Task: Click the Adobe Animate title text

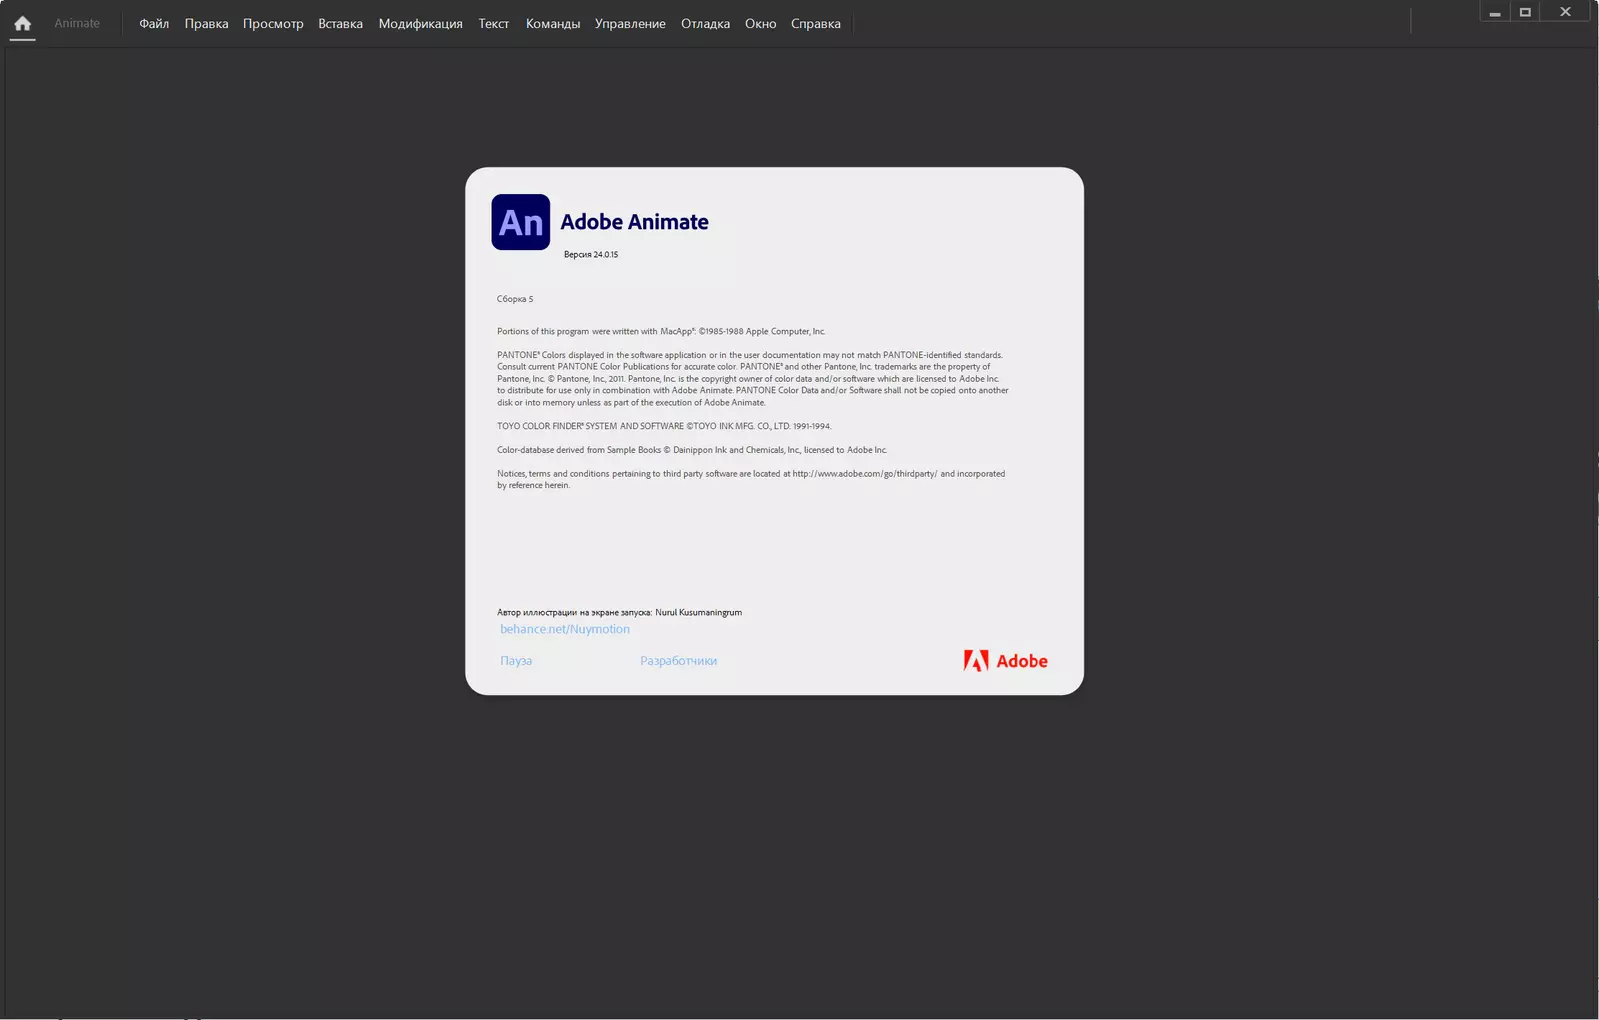Action: (634, 222)
